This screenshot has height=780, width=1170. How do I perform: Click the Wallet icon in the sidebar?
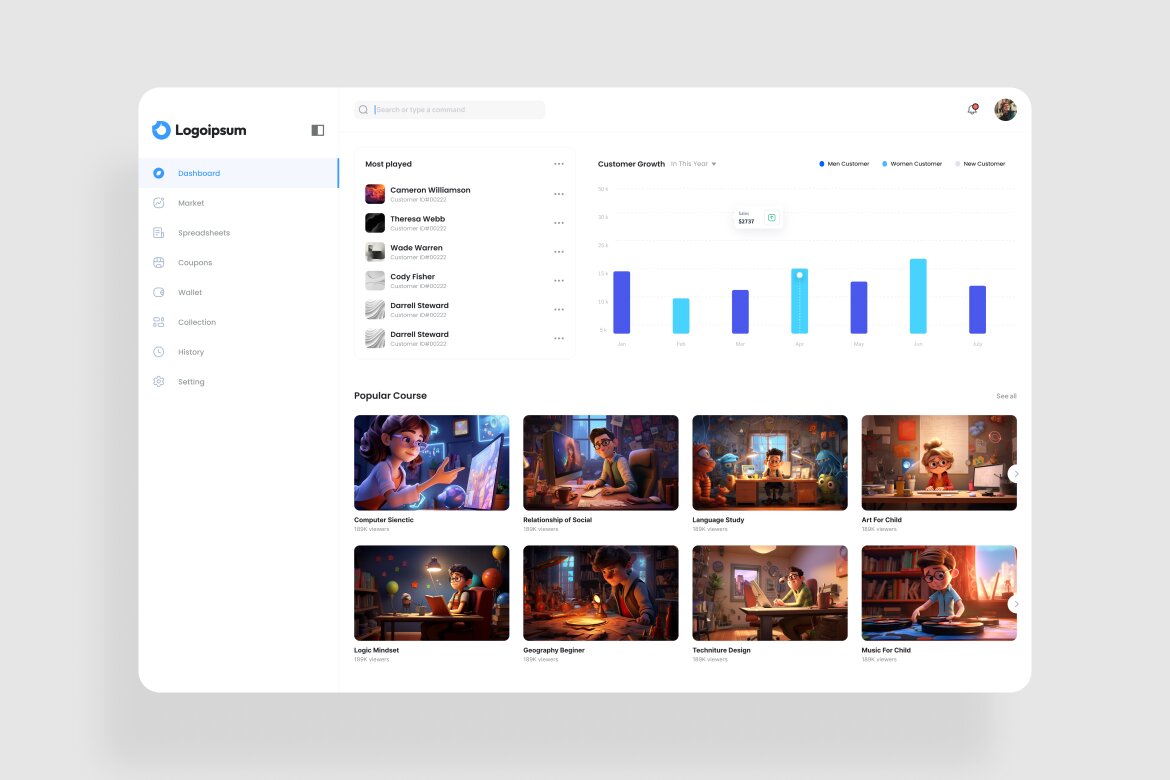pos(159,292)
